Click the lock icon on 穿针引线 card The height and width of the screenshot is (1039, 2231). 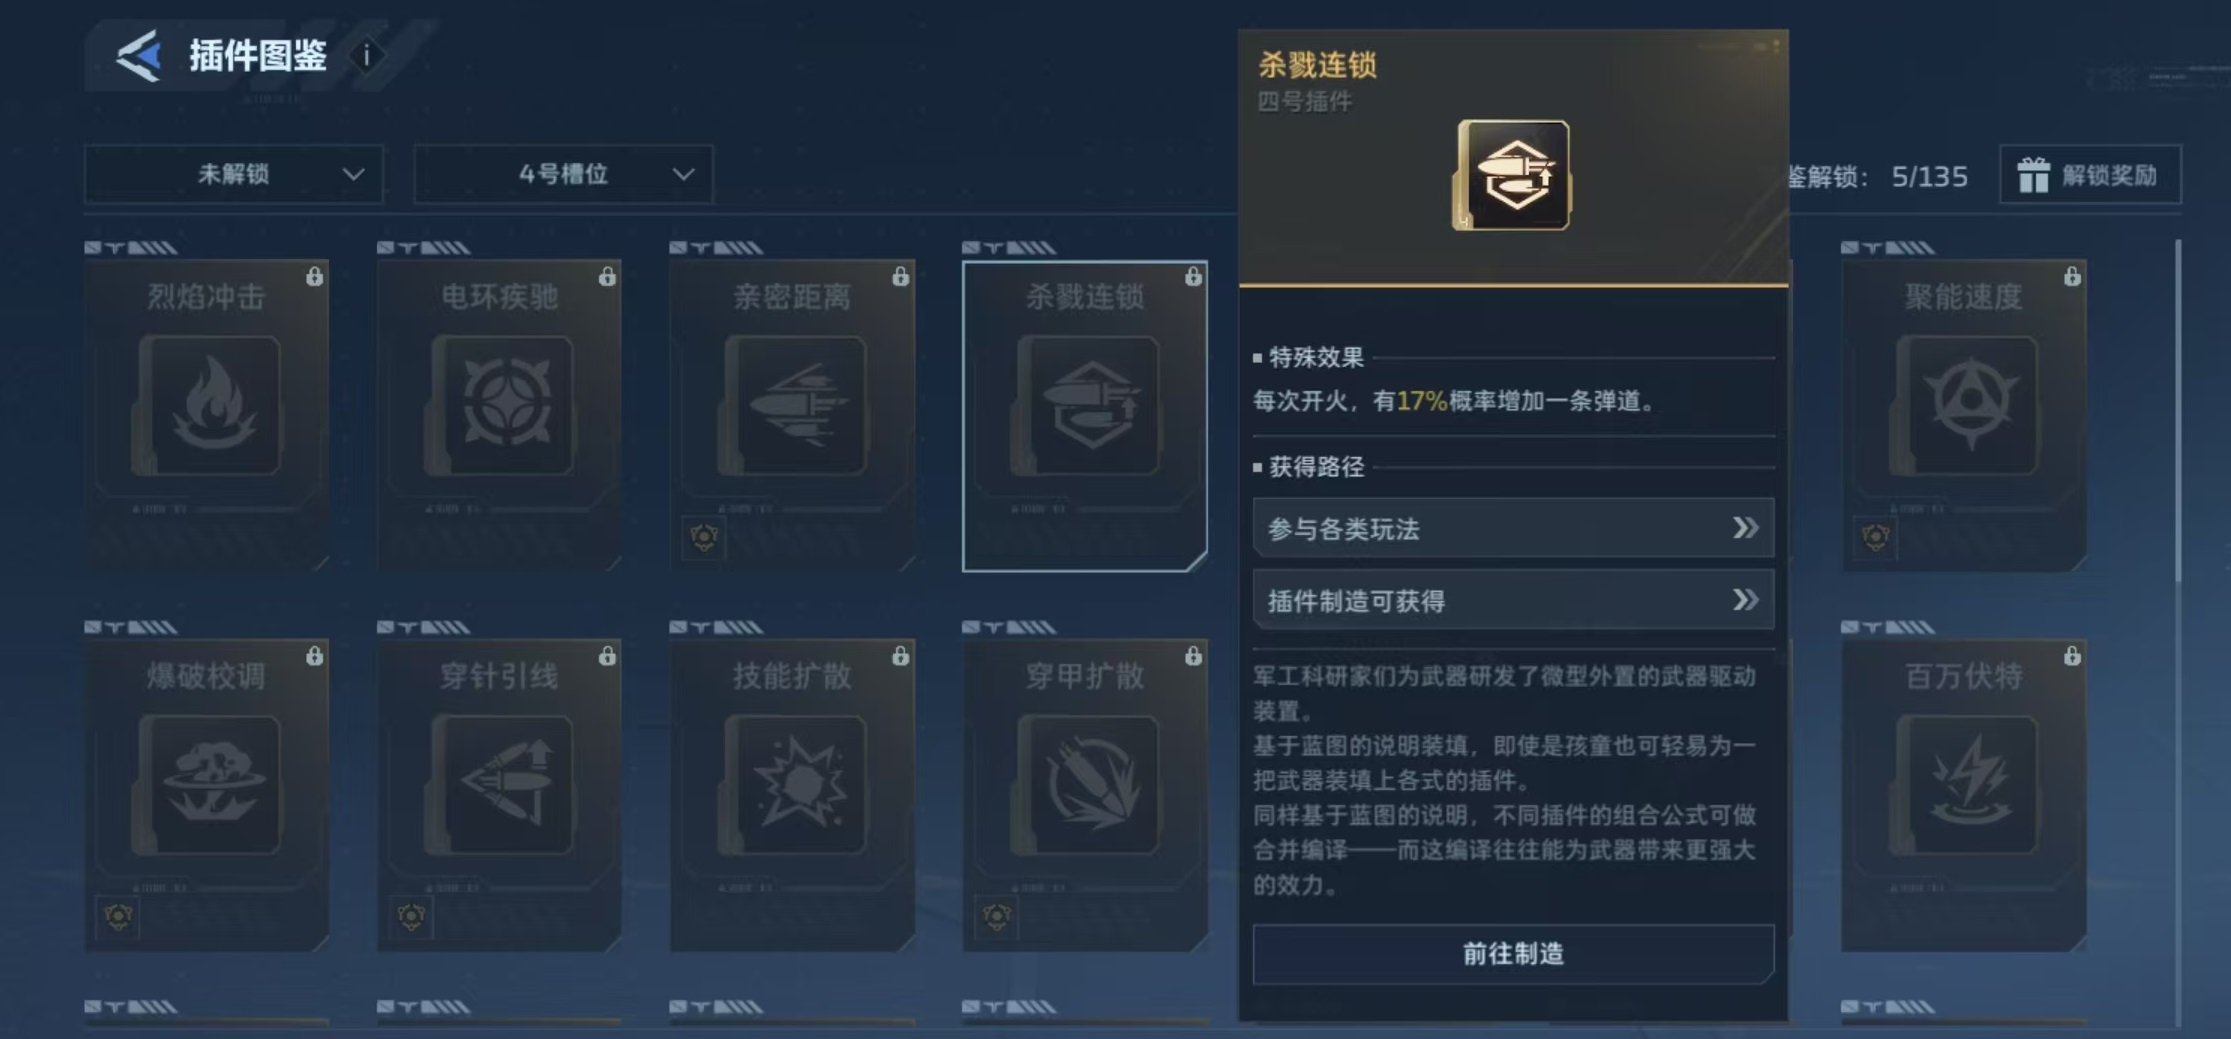[x=607, y=656]
